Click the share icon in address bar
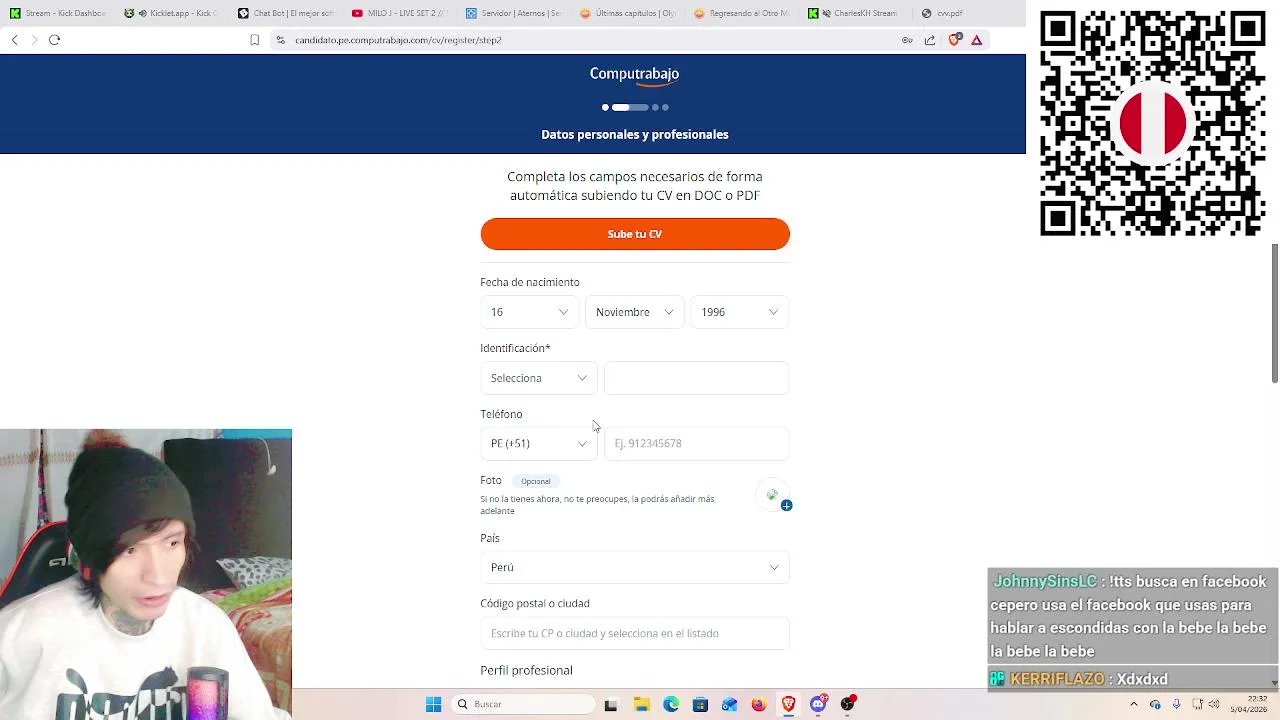The image size is (1280, 720). pos(930,40)
